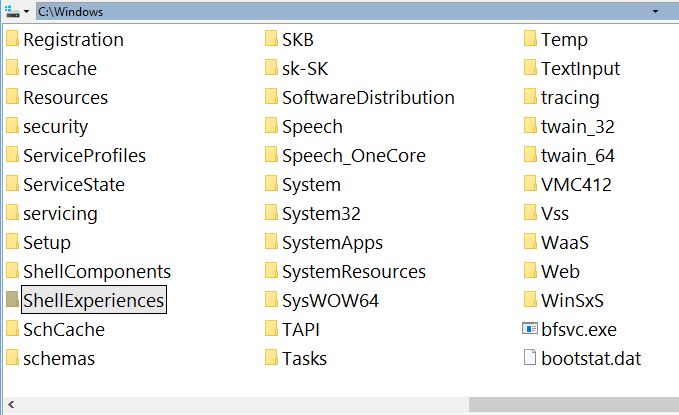Select the bootstat.dat file icon
The width and height of the screenshot is (679, 415).
pyautogui.click(x=530, y=358)
